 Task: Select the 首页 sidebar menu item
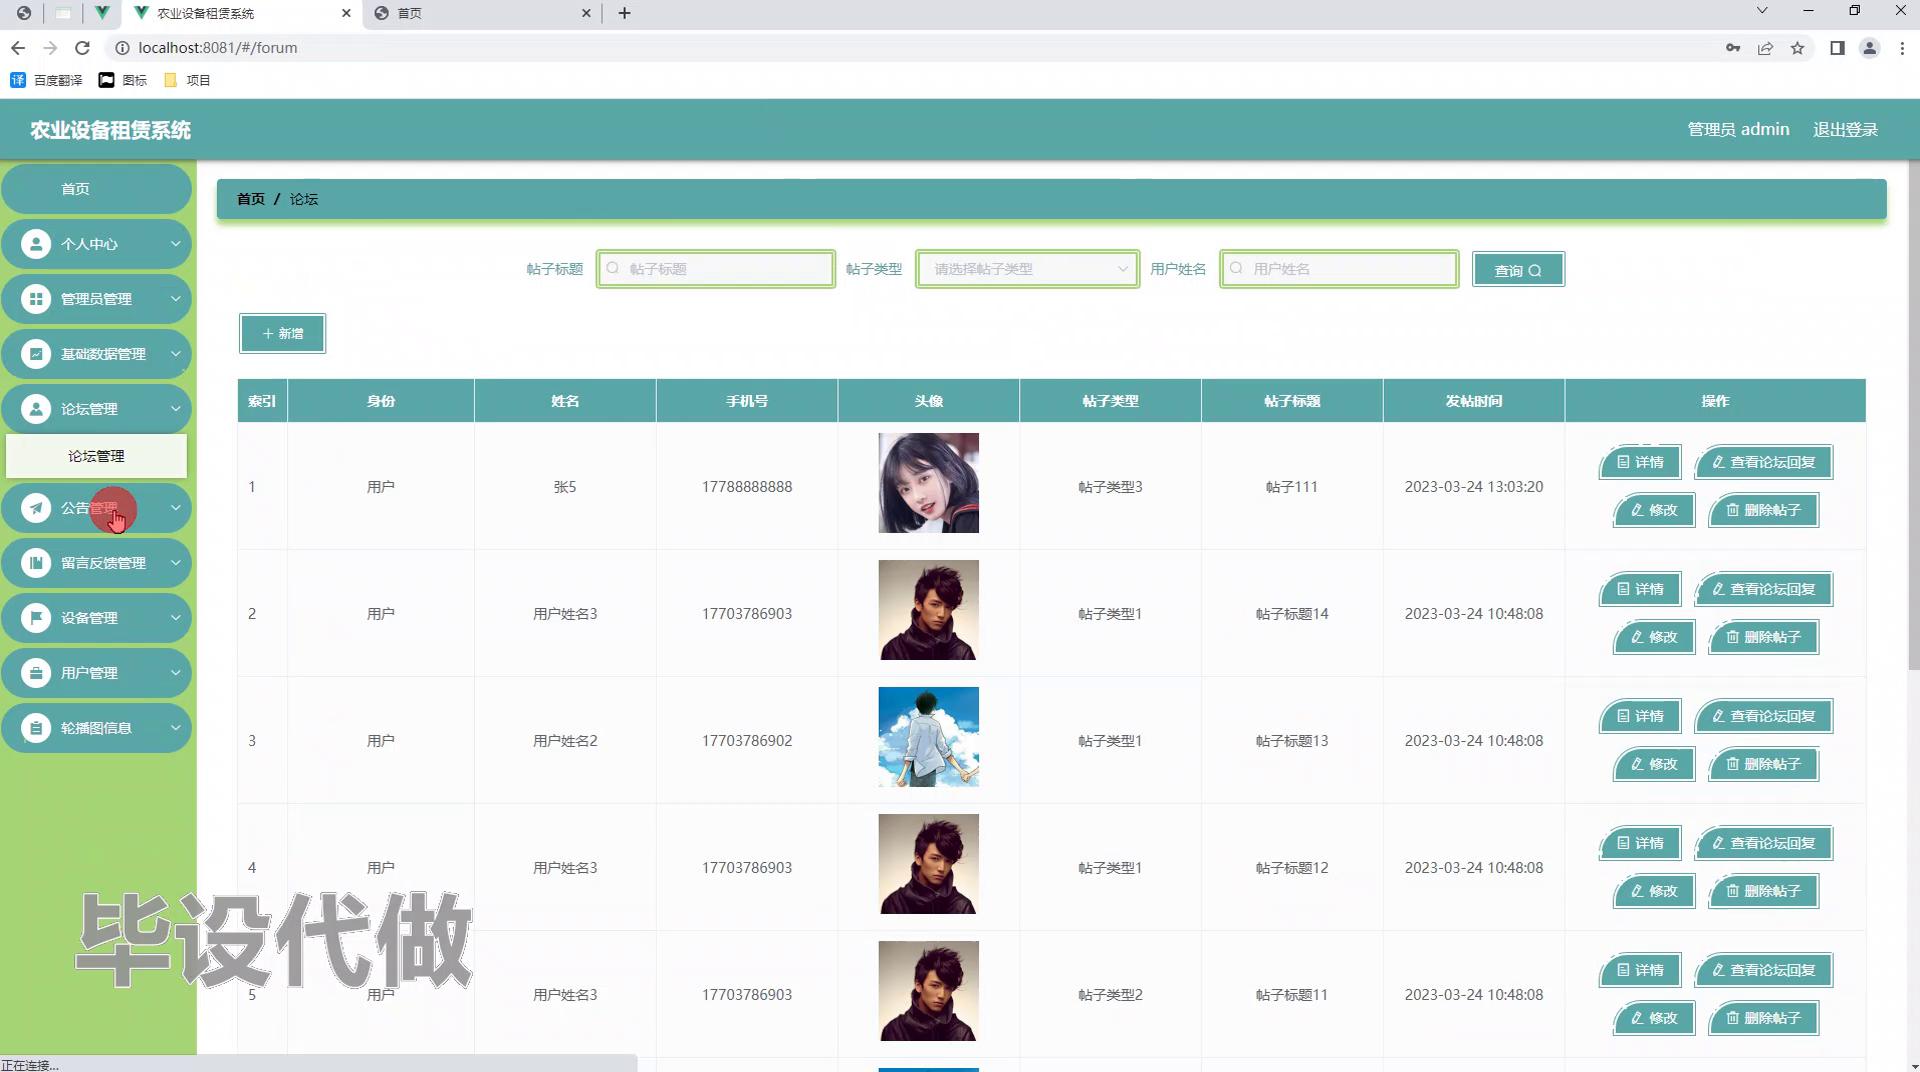(96, 189)
